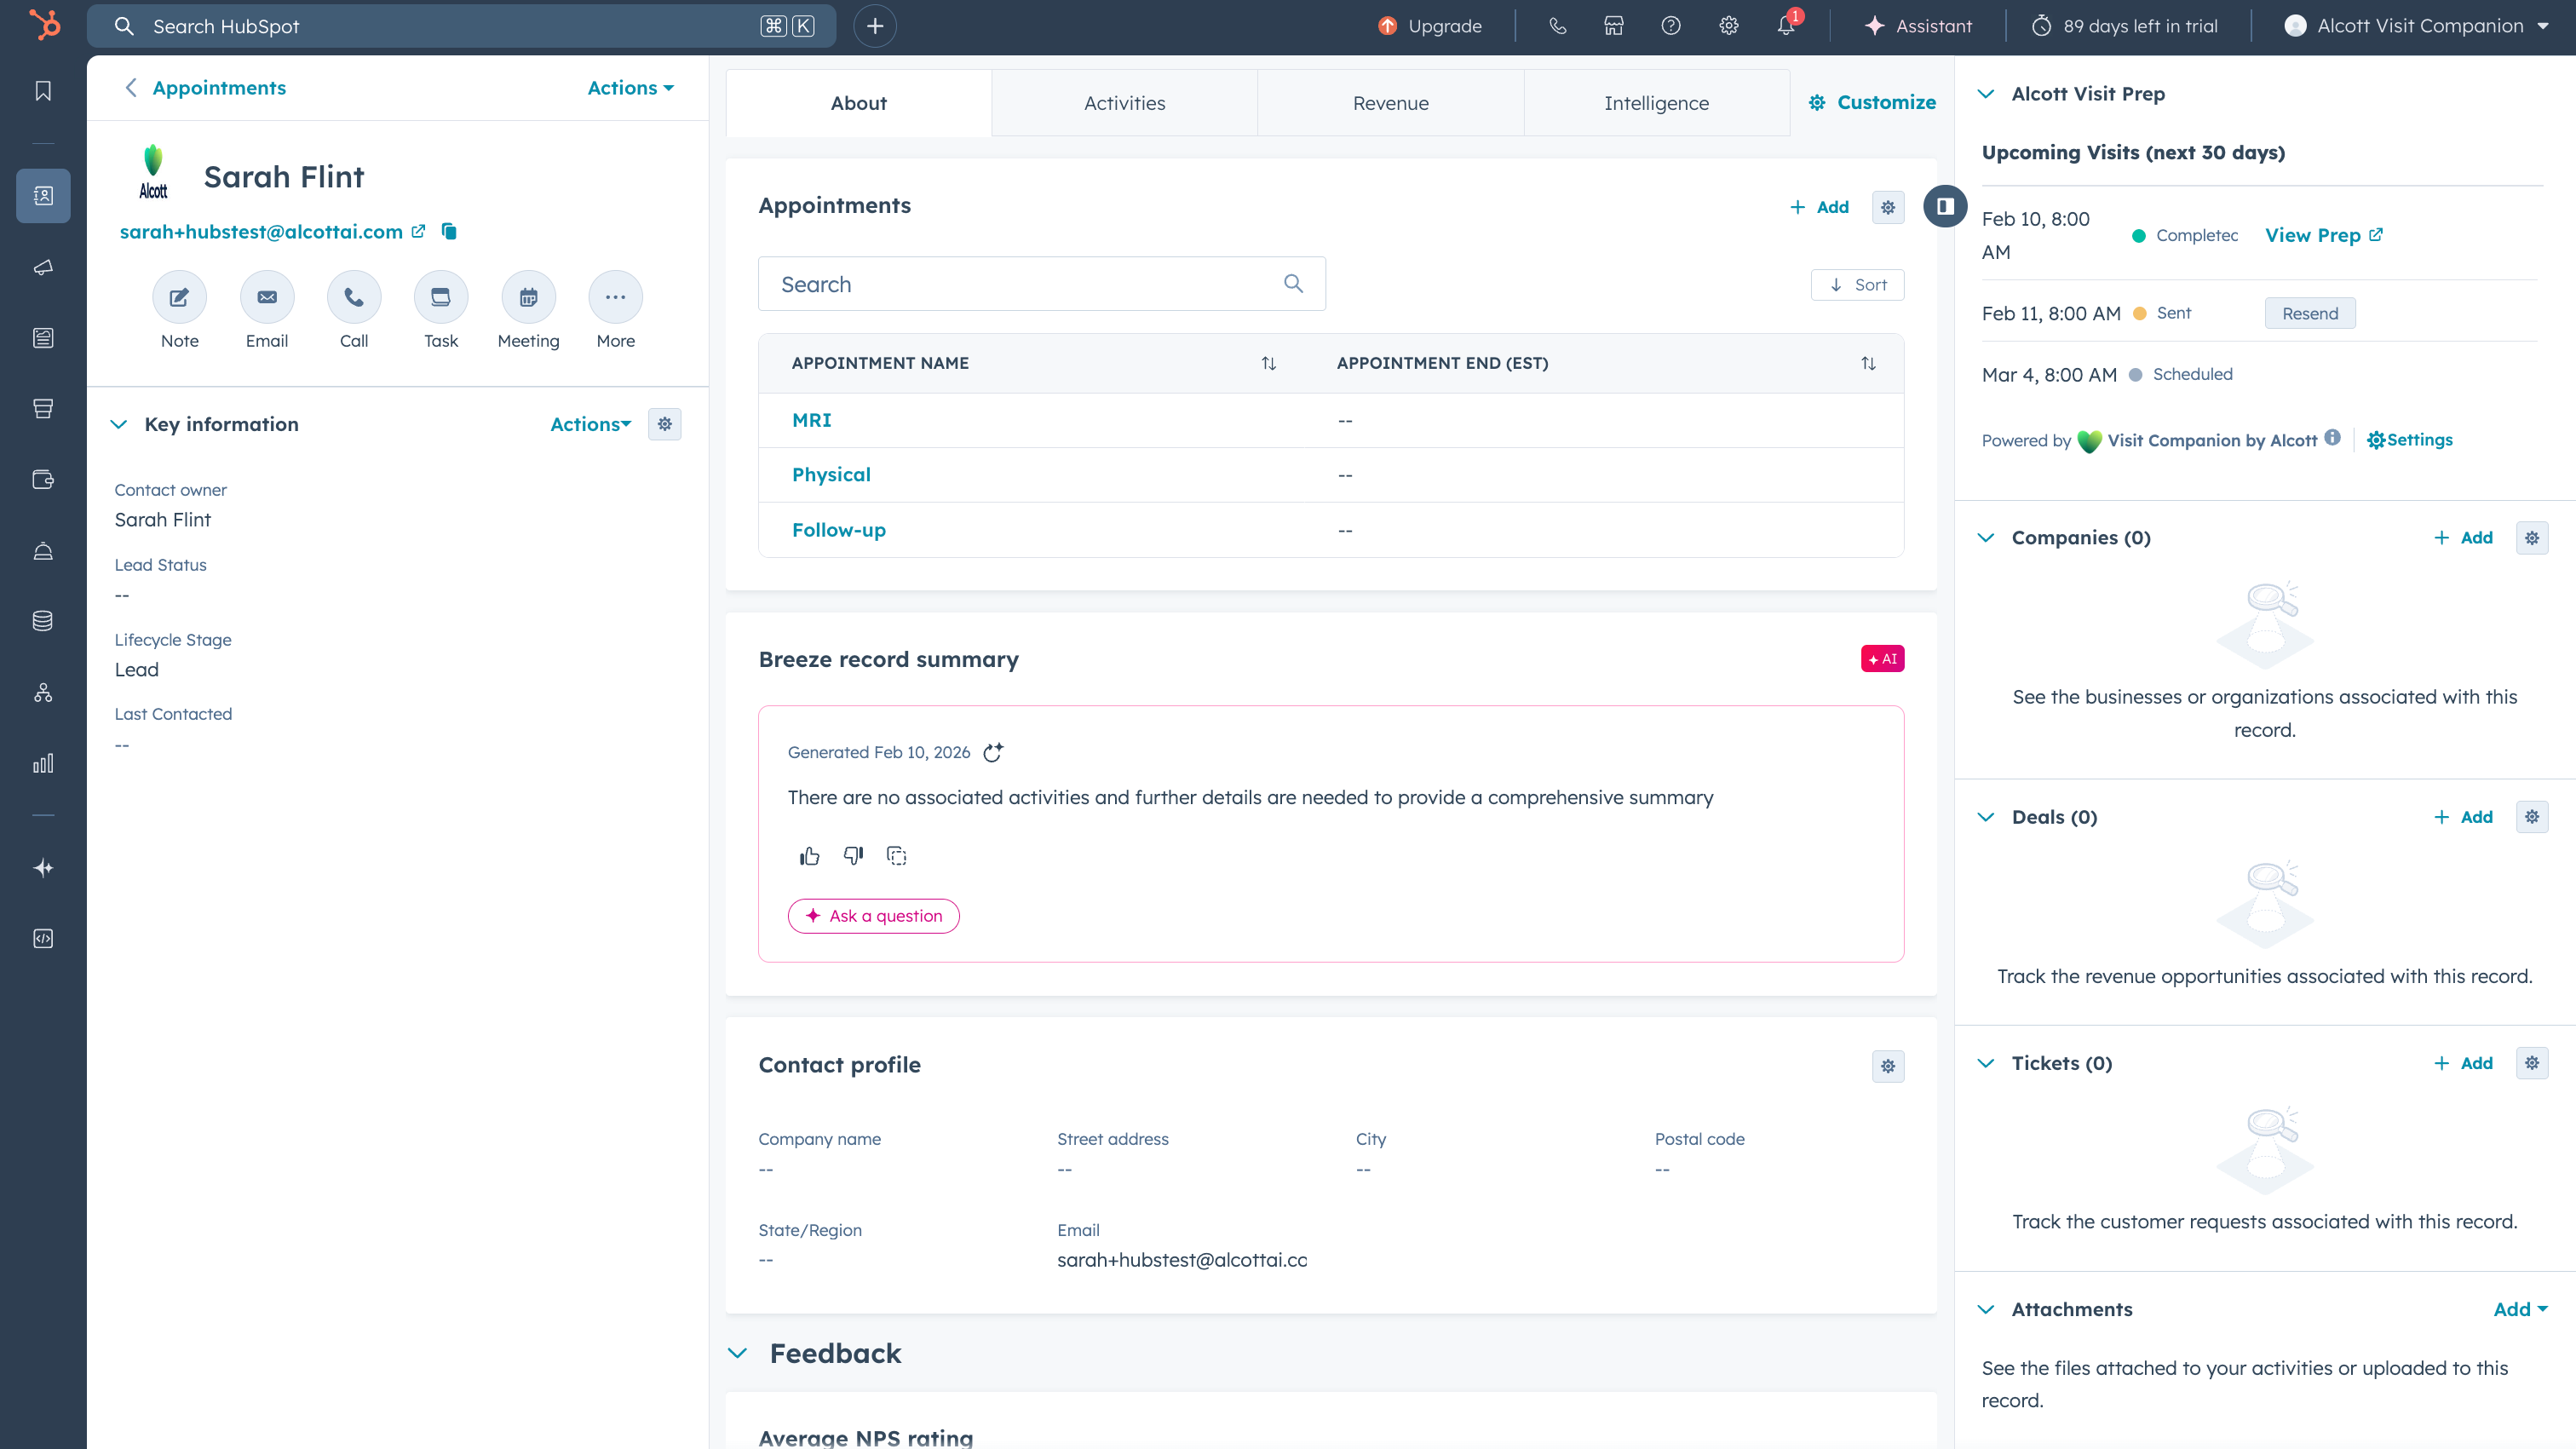This screenshot has height=1449, width=2576.
Task: Open the Actions dropdown near Appointments header
Action: click(629, 88)
